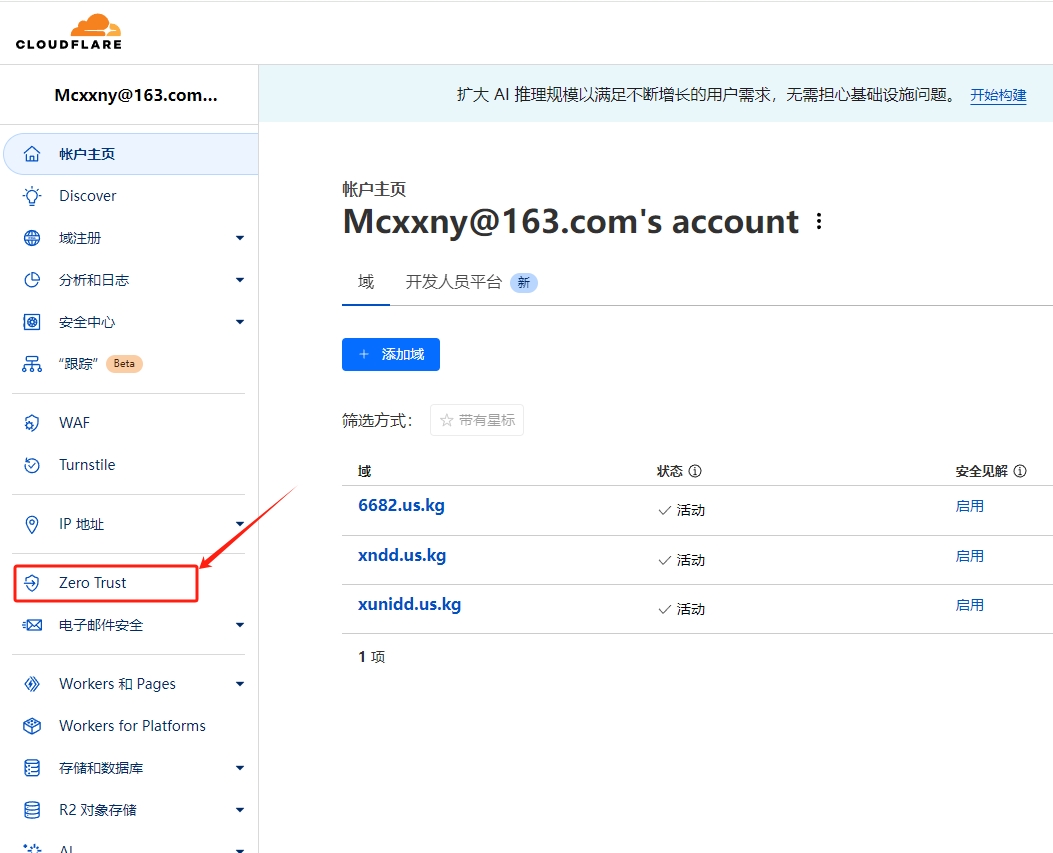
Task: Click the 活动 status of xndd.us.kg
Action: coord(682,560)
